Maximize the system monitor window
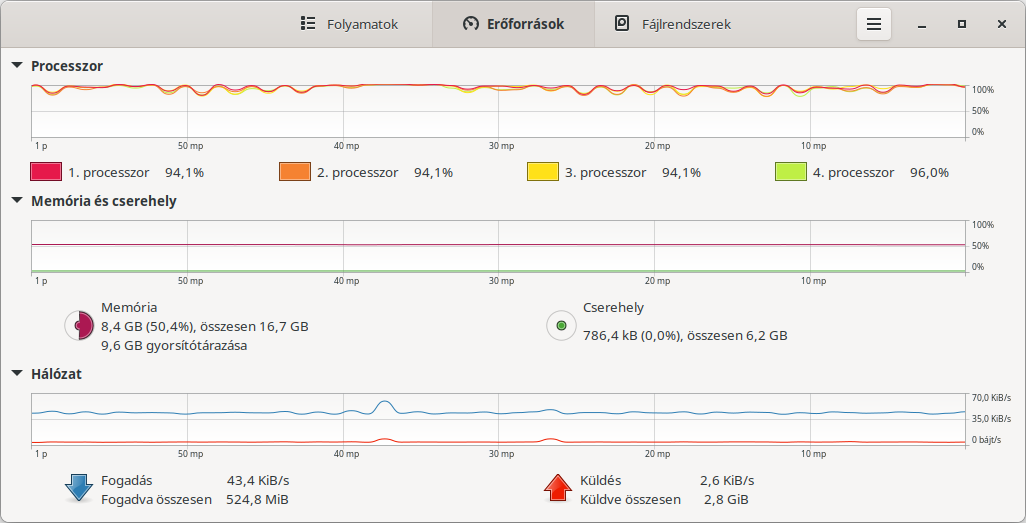 (x=962, y=24)
